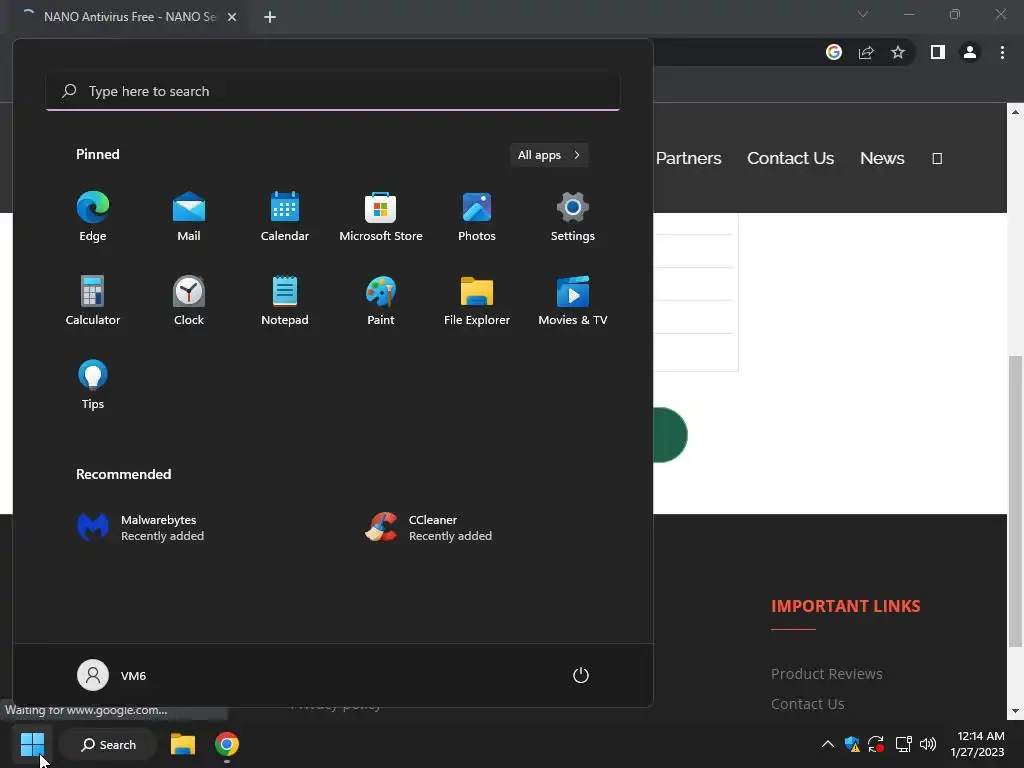
Task: Close the NANO Antivirus Free tab
Action: coord(232,17)
